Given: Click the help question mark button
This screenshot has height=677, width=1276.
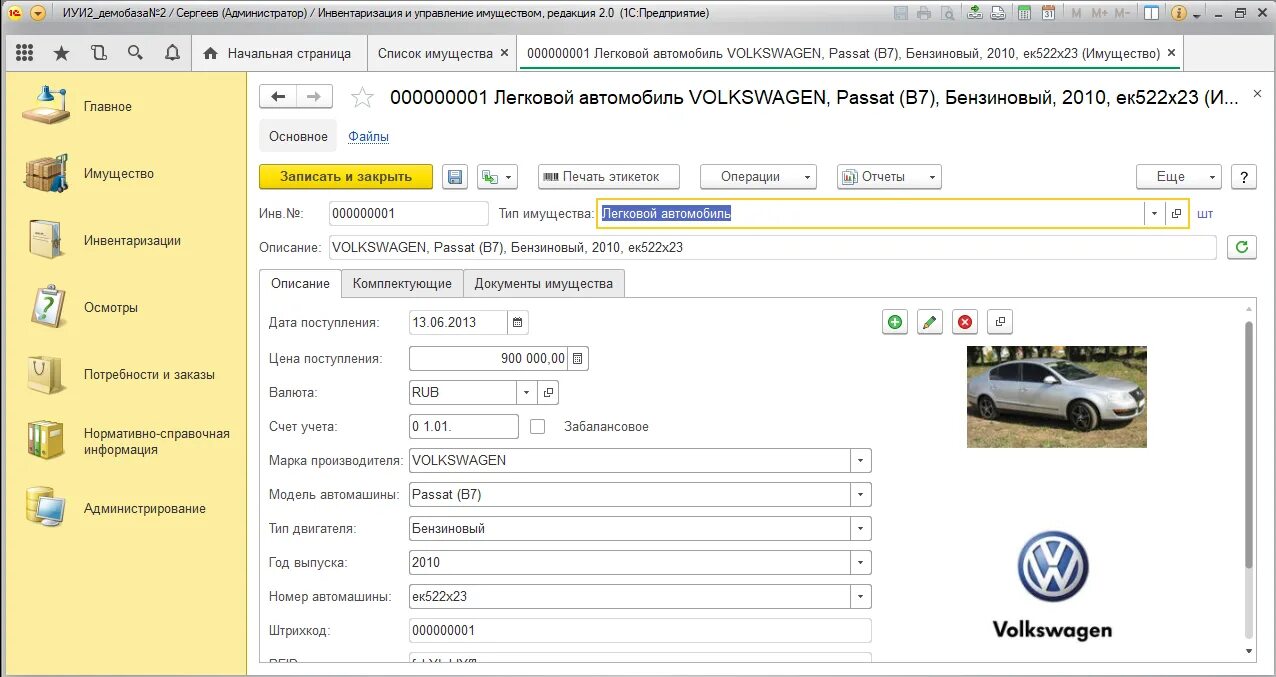Looking at the screenshot, I should point(1243,177).
